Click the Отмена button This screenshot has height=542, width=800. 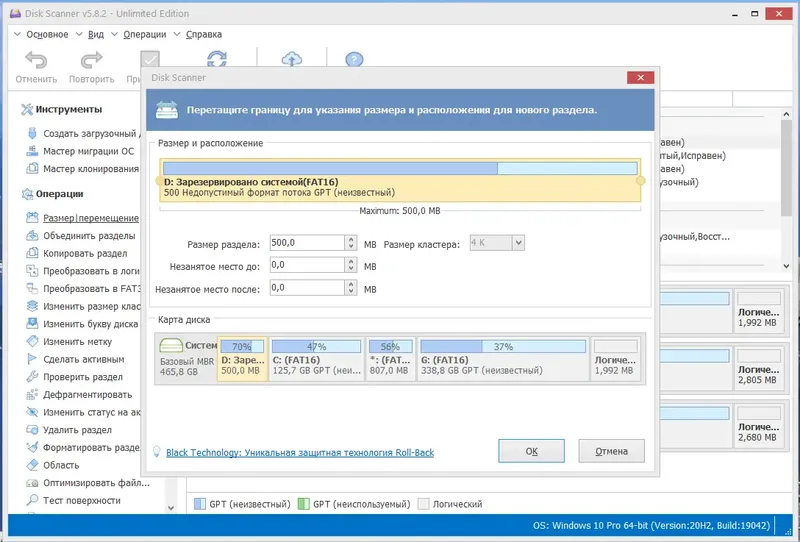tap(611, 451)
